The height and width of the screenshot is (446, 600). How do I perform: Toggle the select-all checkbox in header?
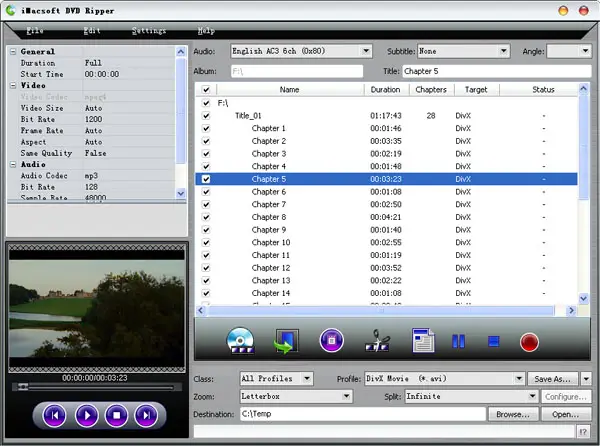coord(206,90)
